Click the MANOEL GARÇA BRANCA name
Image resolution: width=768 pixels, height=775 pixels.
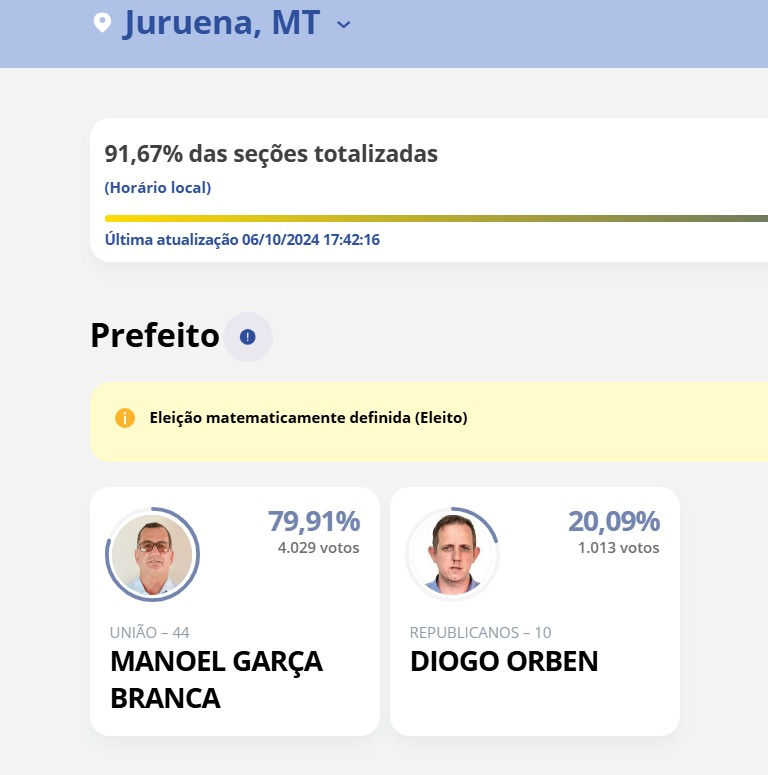pos(216,679)
